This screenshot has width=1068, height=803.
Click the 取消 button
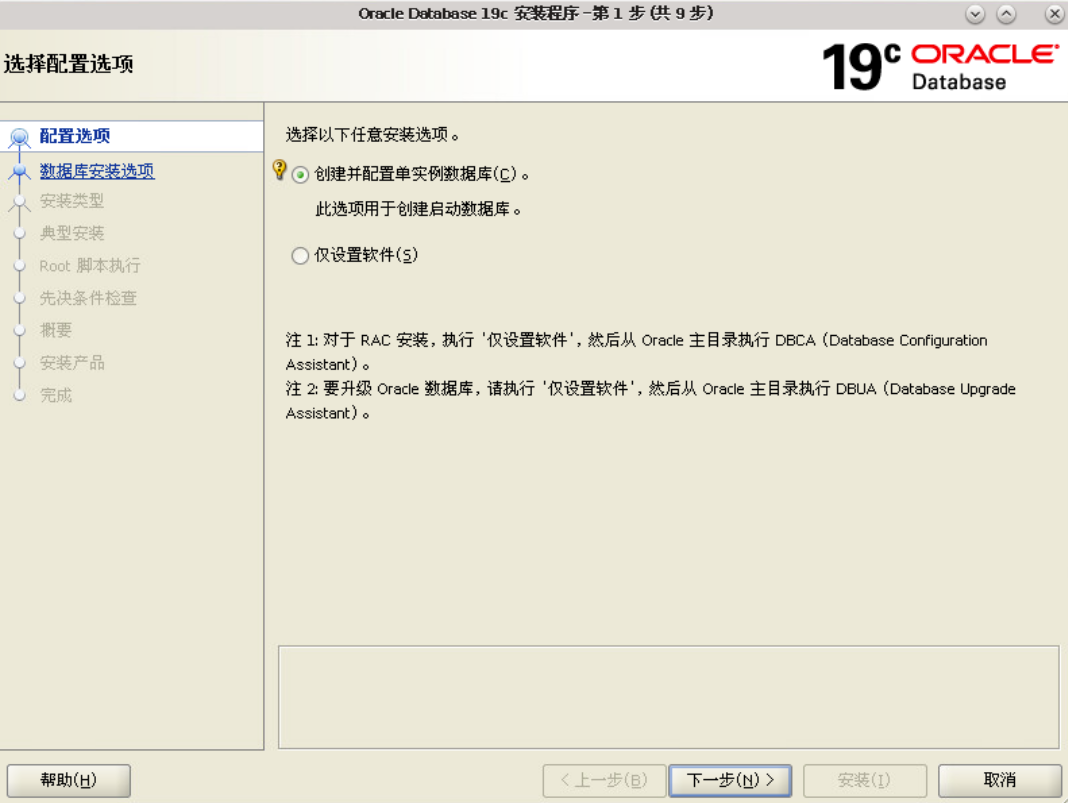(999, 780)
